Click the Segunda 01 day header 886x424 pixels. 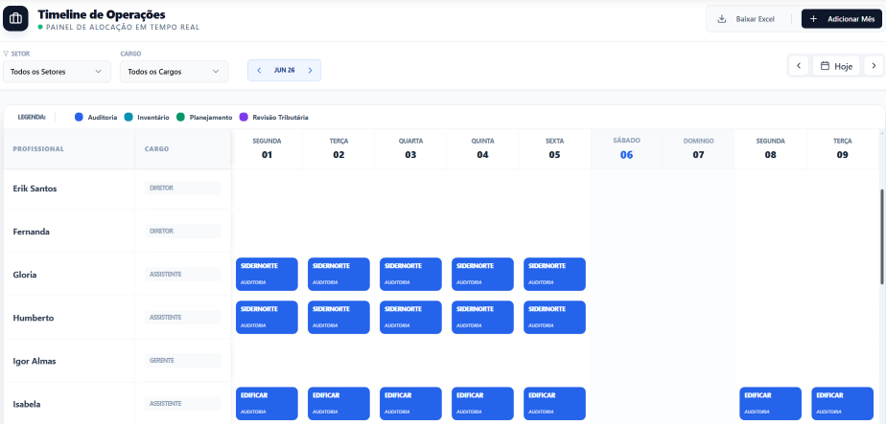(x=267, y=149)
